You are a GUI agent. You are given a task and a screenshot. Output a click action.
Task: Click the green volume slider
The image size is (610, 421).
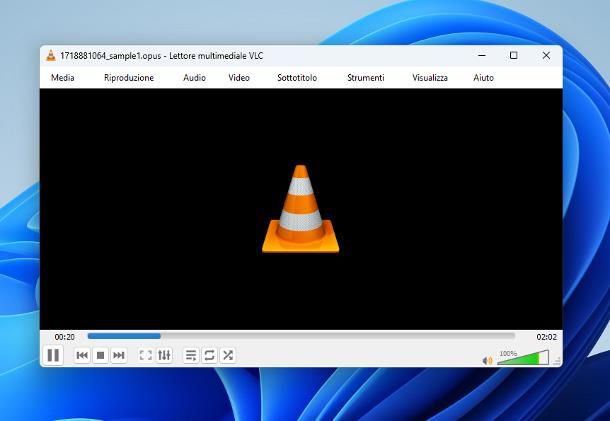[523, 358]
